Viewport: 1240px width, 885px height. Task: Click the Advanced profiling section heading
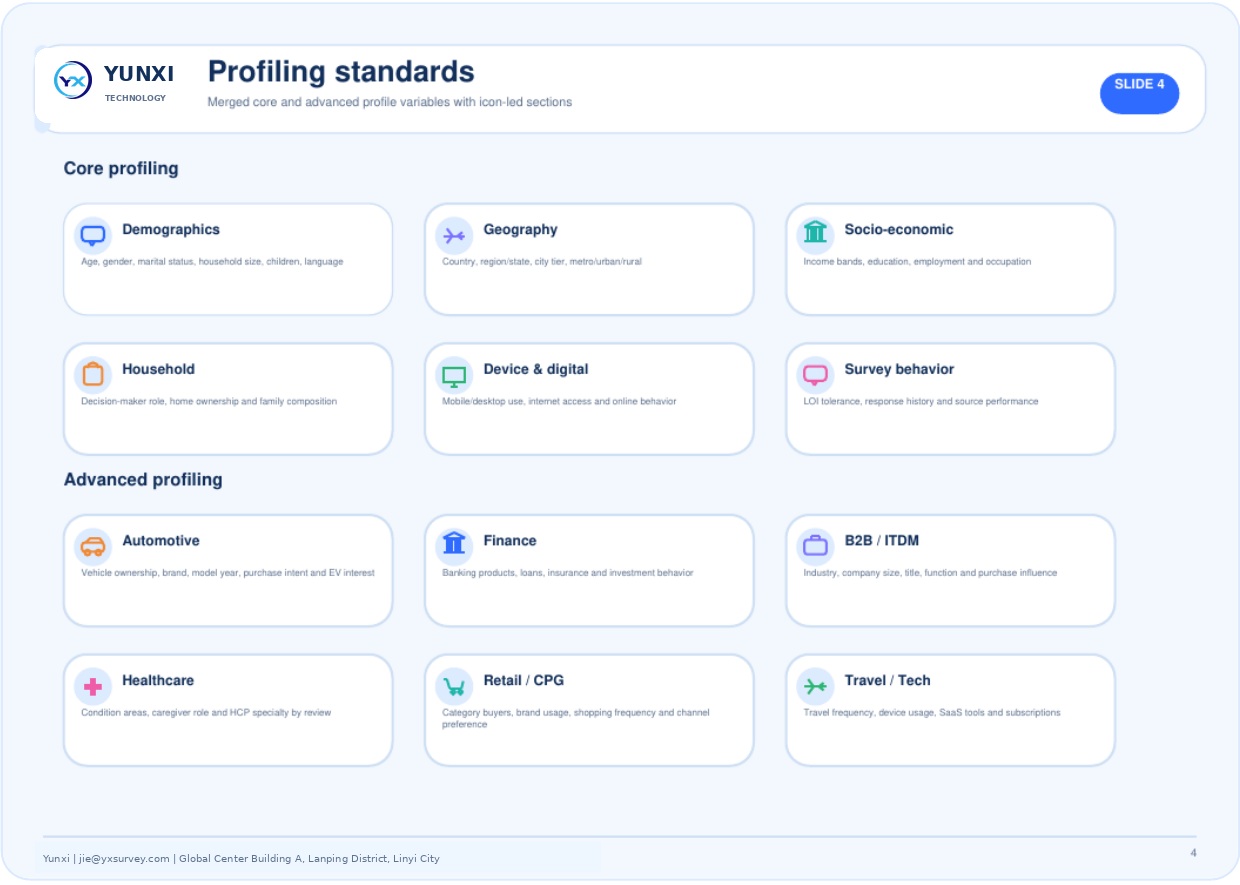(x=143, y=479)
